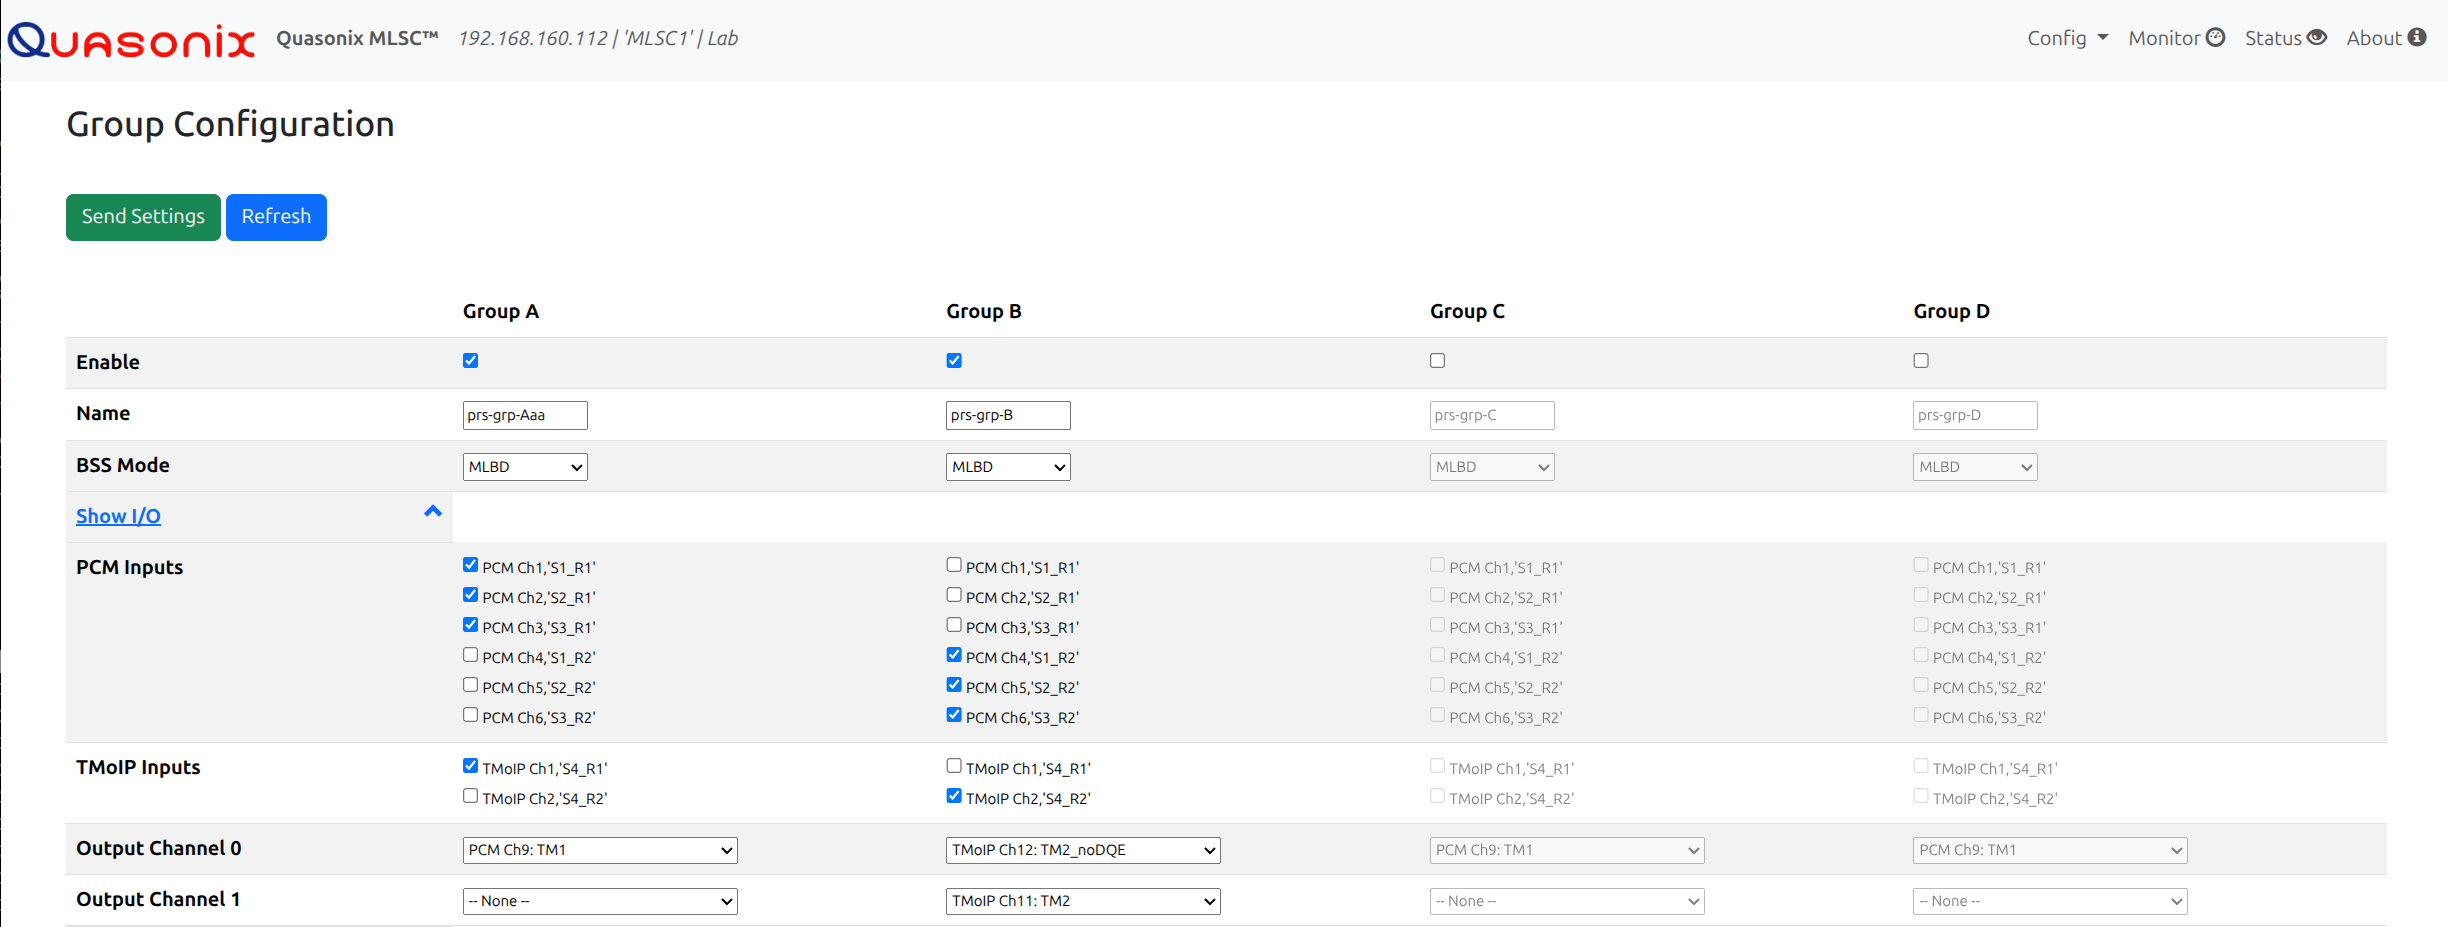This screenshot has width=2448, height=927.
Task: Enable the Group D checkbox
Action: coord(1921,361)
